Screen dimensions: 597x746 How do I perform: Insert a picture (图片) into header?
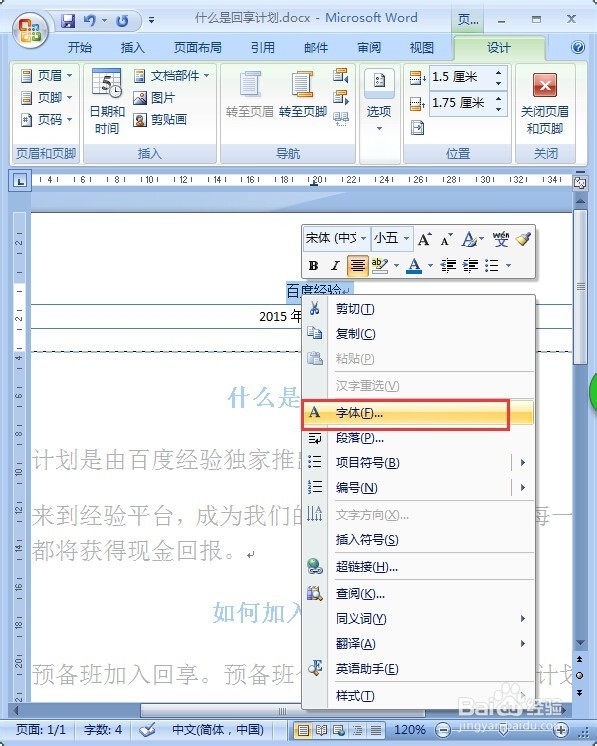pos(154,98)
